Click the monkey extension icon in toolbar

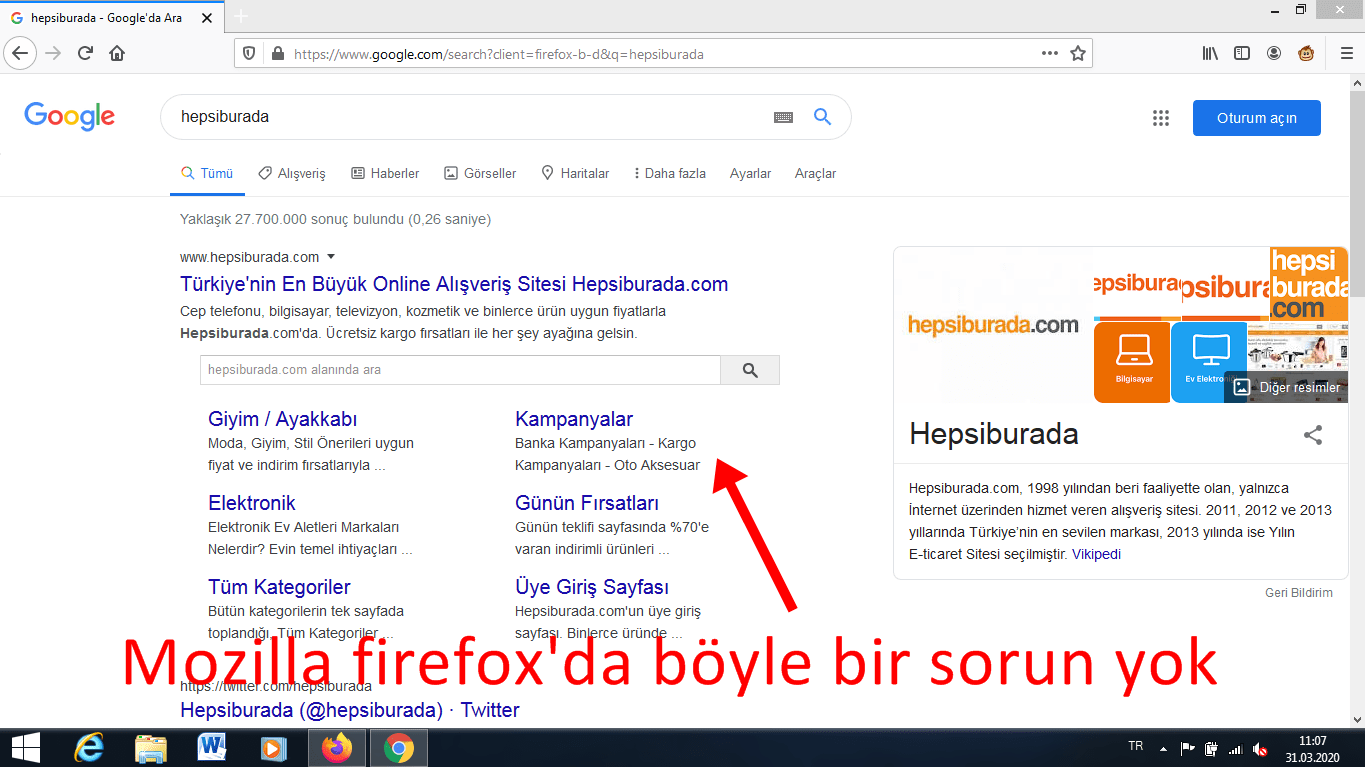[1306, 53]
